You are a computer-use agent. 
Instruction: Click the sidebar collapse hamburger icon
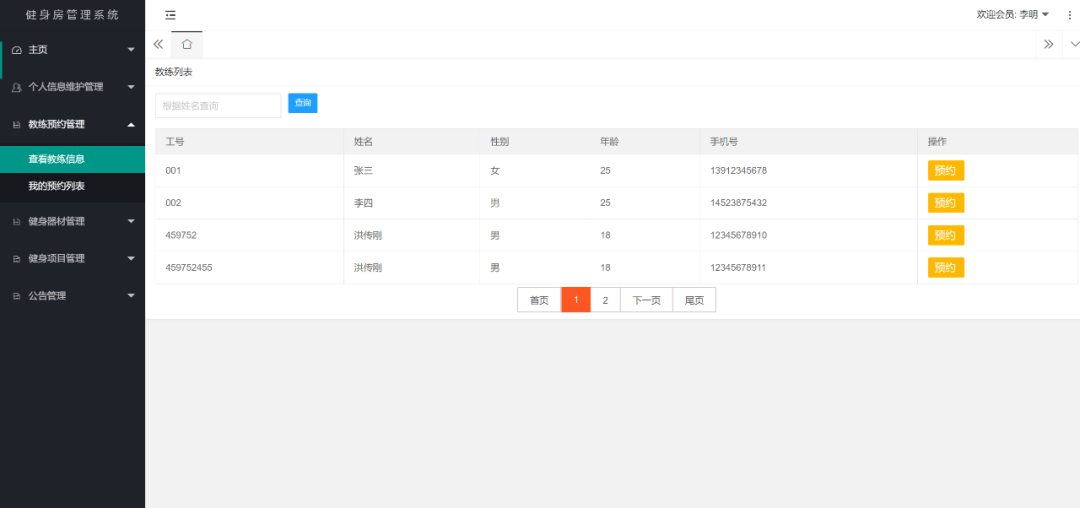[170, 15]
